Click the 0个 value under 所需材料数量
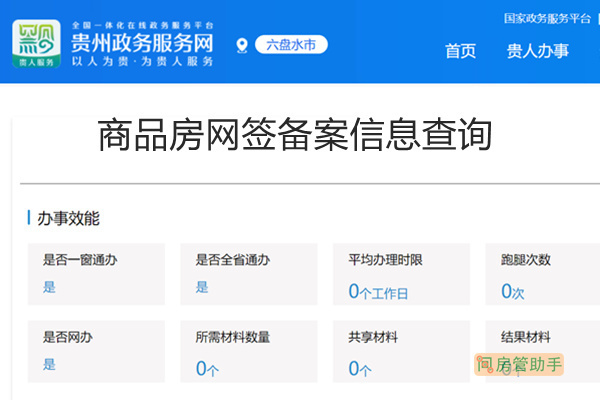The height and width of the screenshot is (400, 600). tap(207, 369)
